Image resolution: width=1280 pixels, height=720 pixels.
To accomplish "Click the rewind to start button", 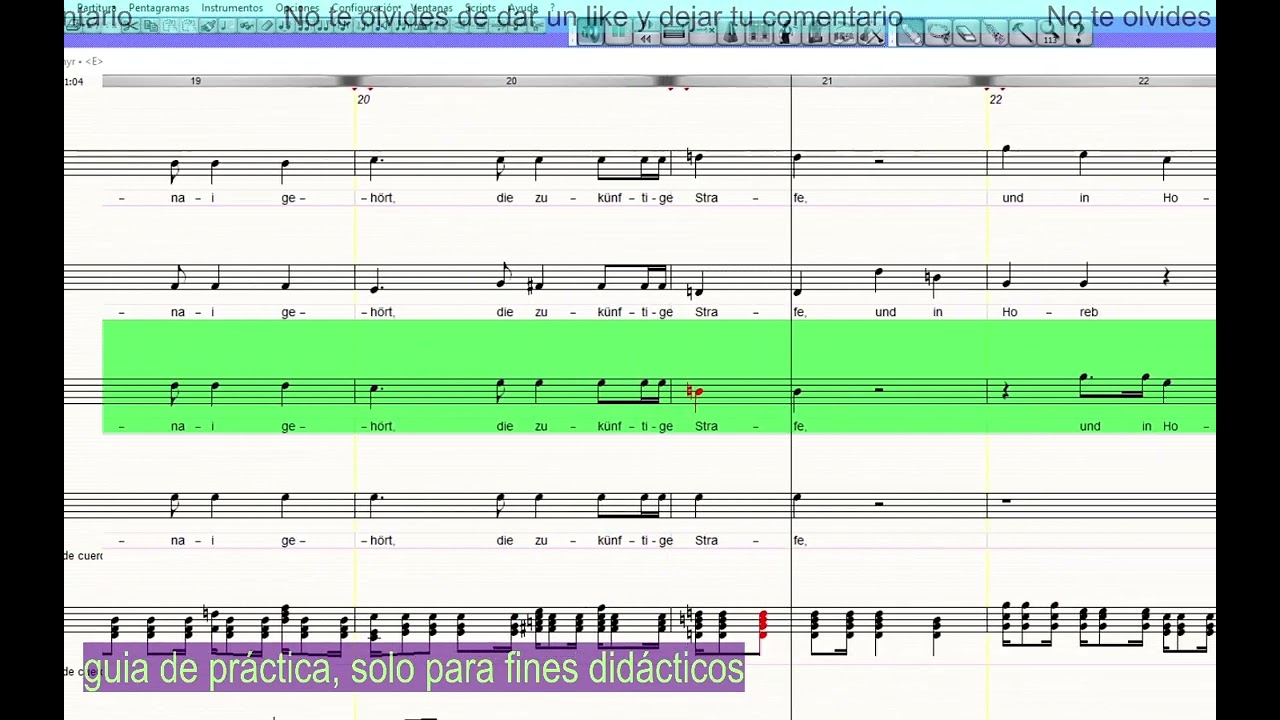I will 646,39.
